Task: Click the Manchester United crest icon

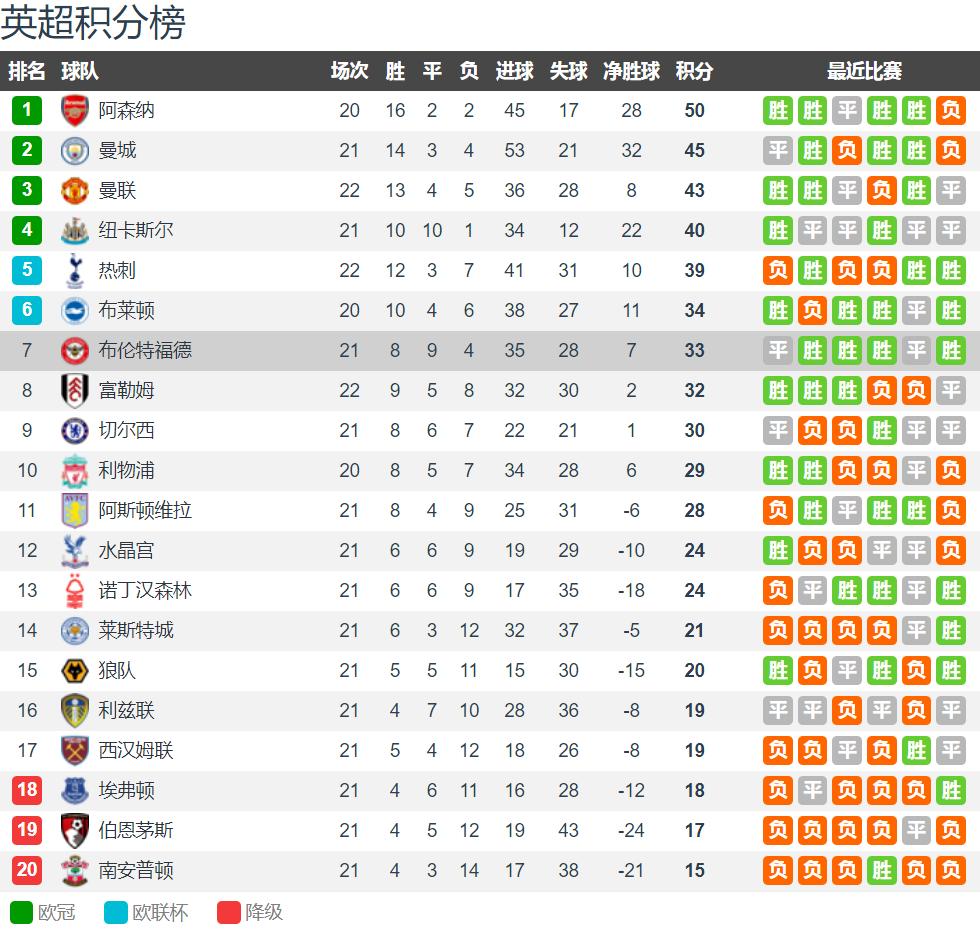Action: click(x=75, y=190)
